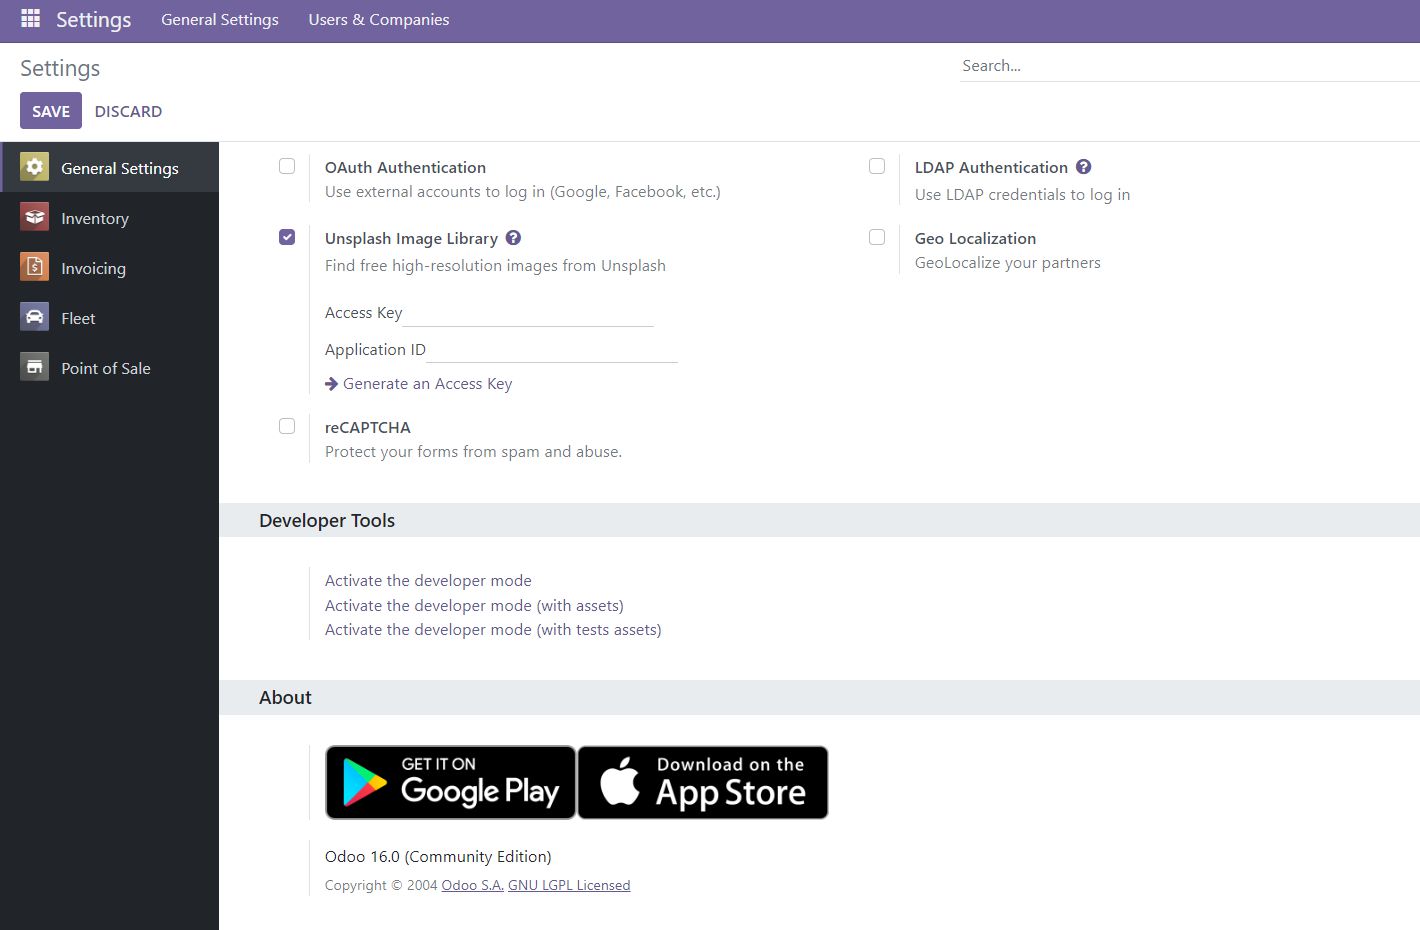Click the General Settings gear icon
1420x930 pixels.
pos(35,167)
